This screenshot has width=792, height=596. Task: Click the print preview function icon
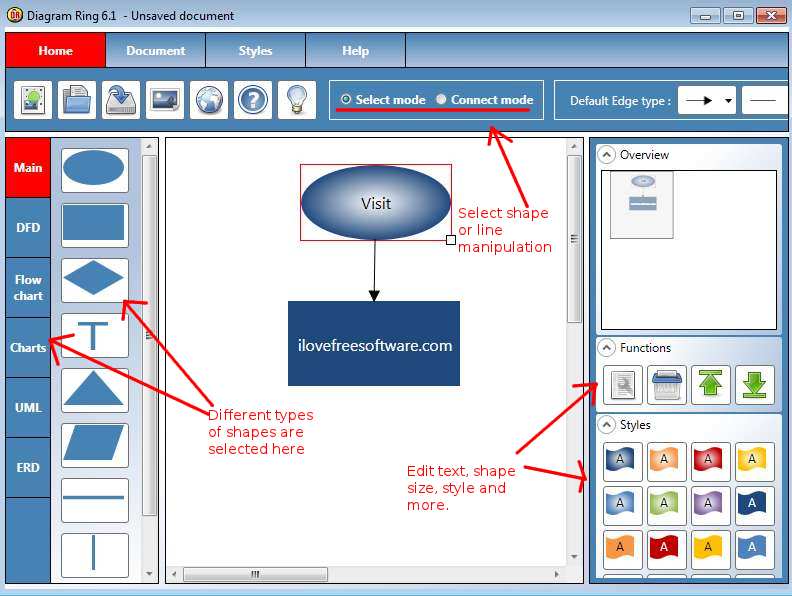(622, 385)
